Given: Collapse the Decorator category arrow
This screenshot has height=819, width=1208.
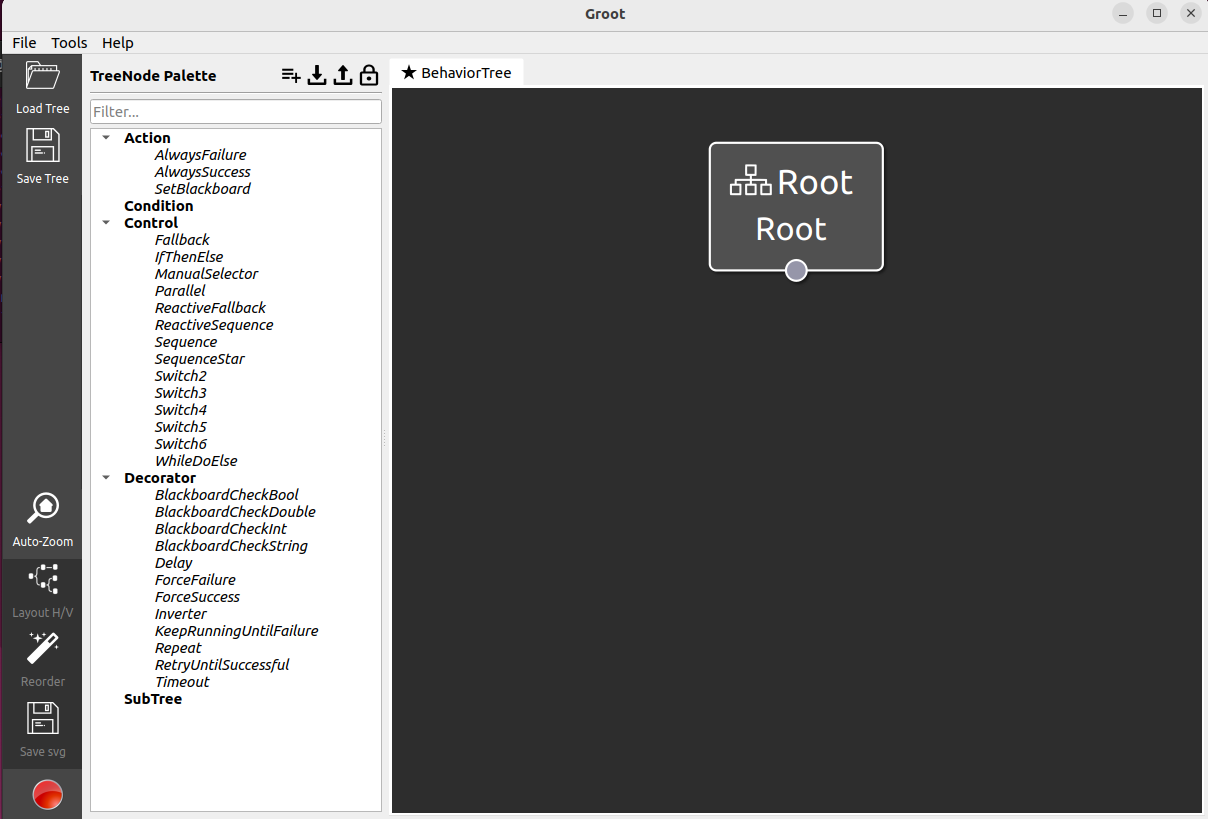Looking at the screenshot, I should click(106, 478).
